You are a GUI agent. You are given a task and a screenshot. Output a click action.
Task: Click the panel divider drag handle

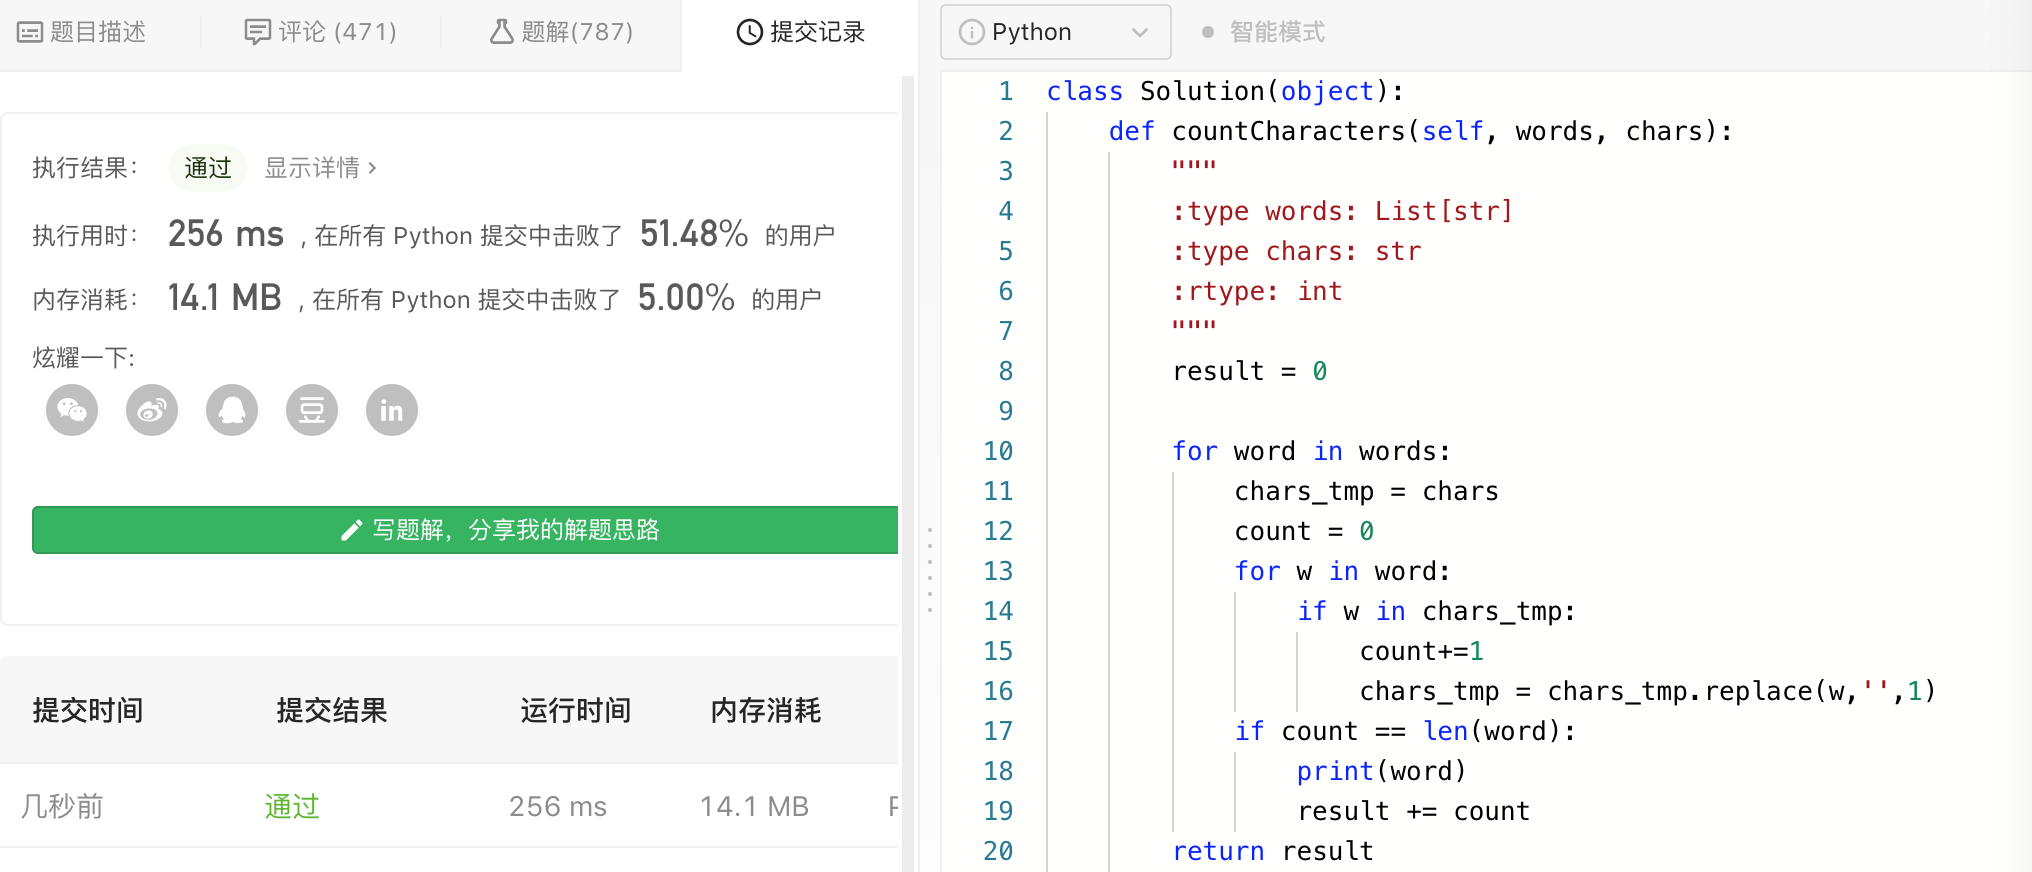[x=930, y=570]
